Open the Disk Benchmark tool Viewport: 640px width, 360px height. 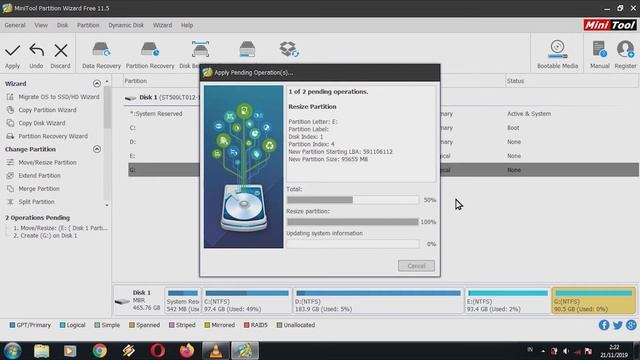point(200,50)
